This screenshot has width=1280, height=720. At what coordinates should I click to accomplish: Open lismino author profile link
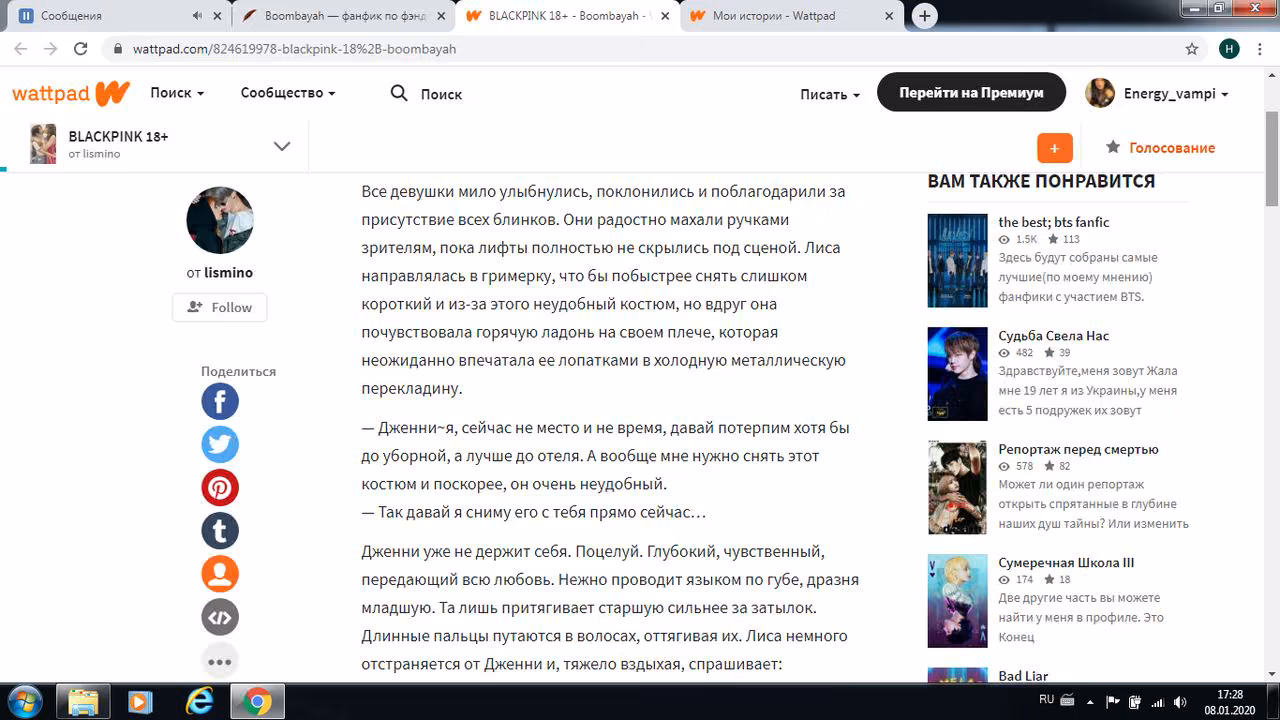[x=228, y=272]
